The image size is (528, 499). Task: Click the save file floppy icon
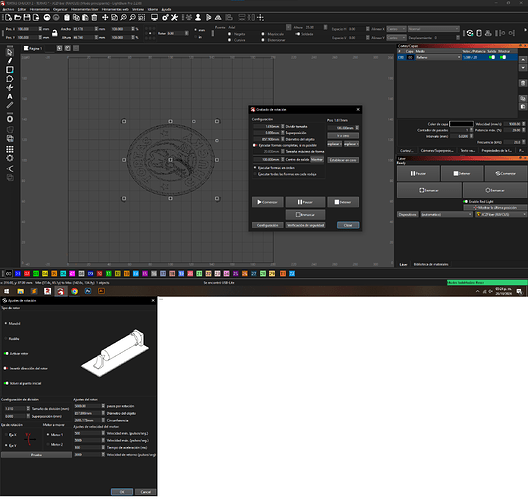[x=27, y=18]
